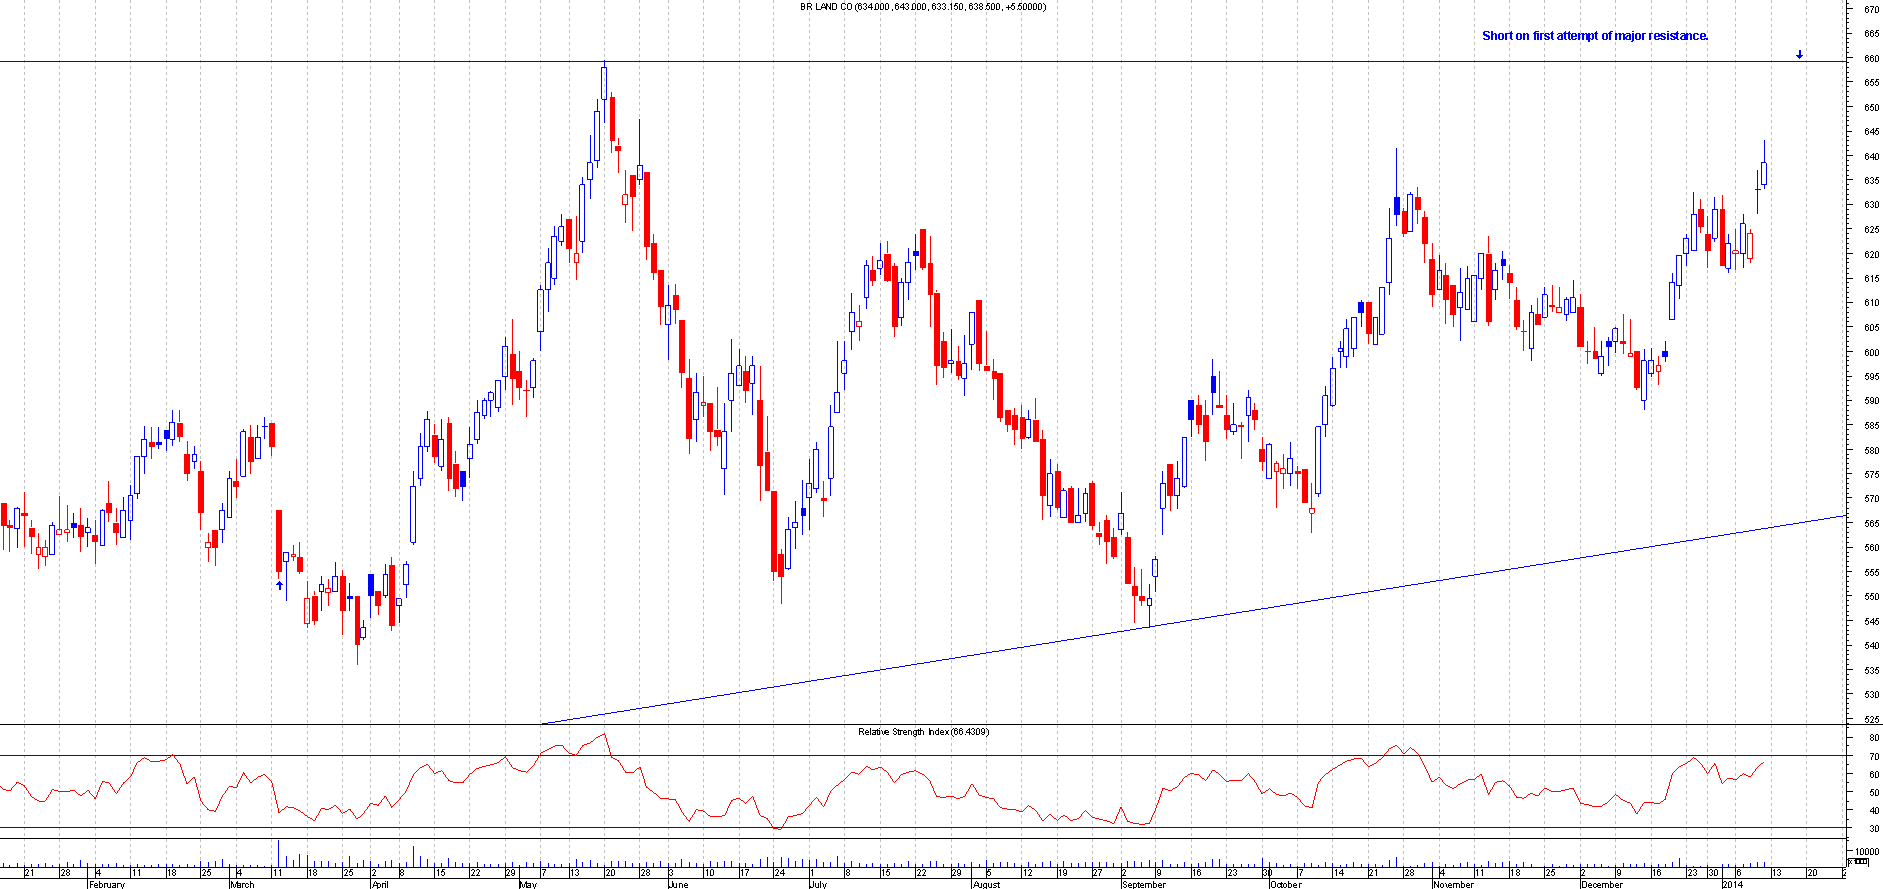Click the tallest volume bar in March
Image resolution: width=1883 pixels, height=889 pixels.
pyautogui.click(x=278, y=853)
